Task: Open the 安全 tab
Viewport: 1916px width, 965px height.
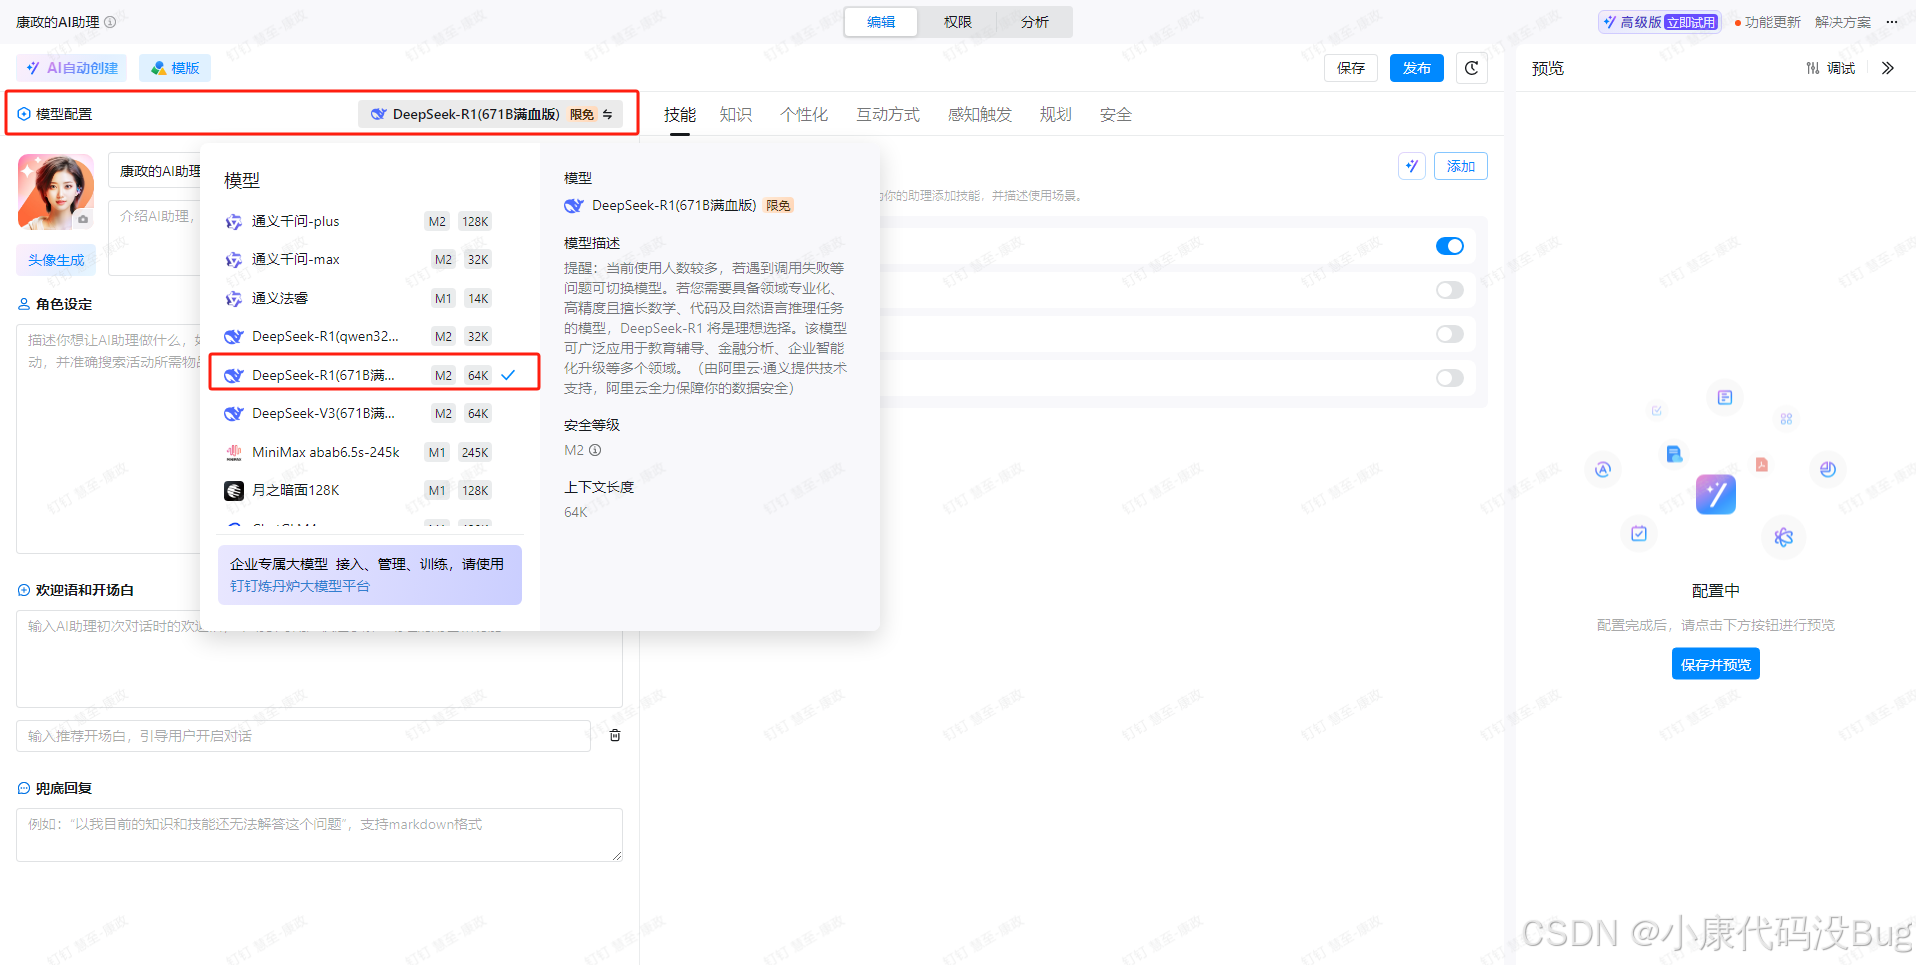Action: (1115, 114)
